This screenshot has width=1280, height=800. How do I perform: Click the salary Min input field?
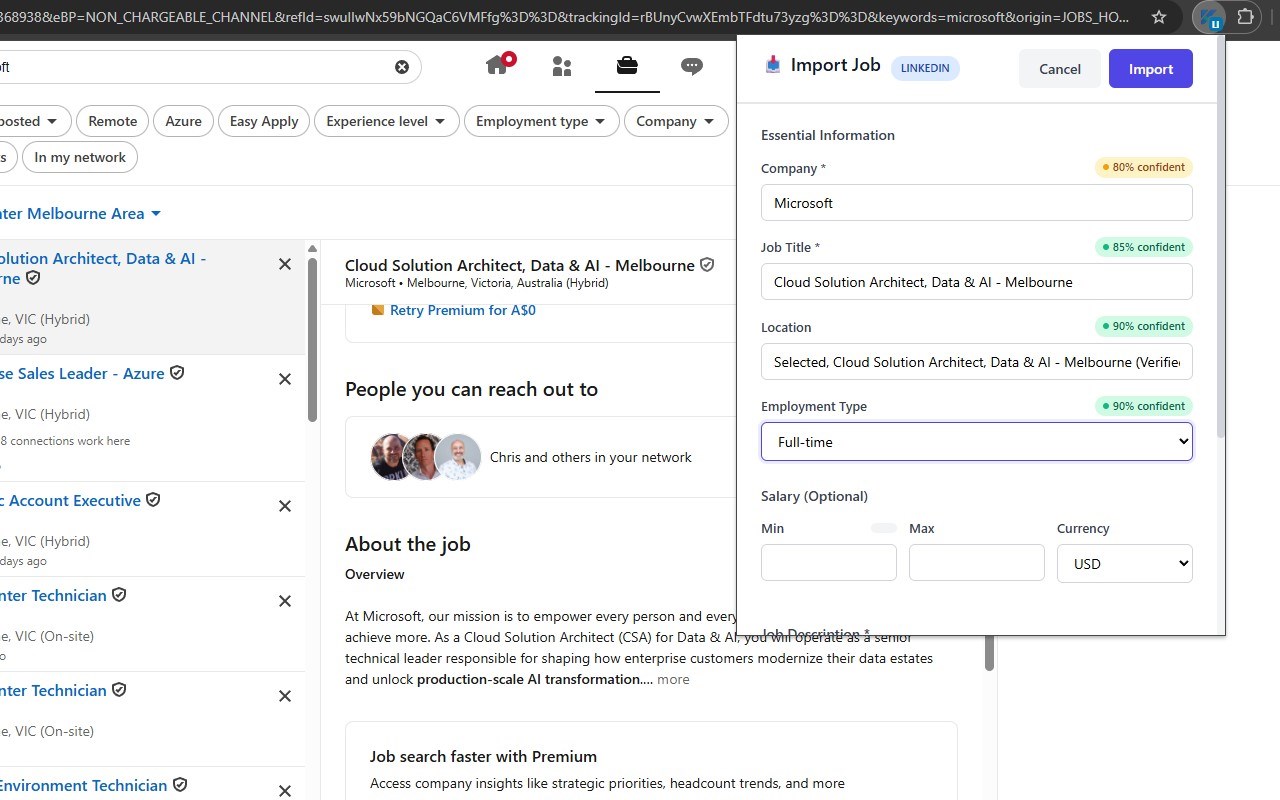(x=829, y=563)
